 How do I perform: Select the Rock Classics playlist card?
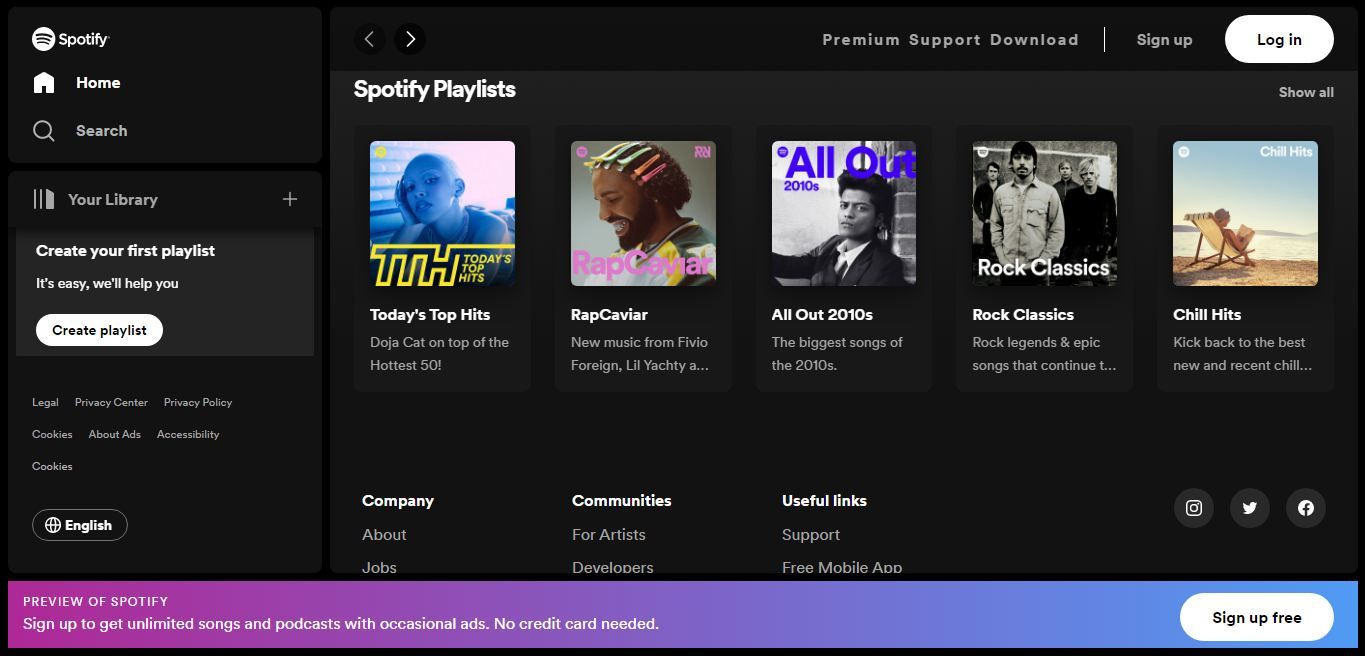(x=1044, y=258)
